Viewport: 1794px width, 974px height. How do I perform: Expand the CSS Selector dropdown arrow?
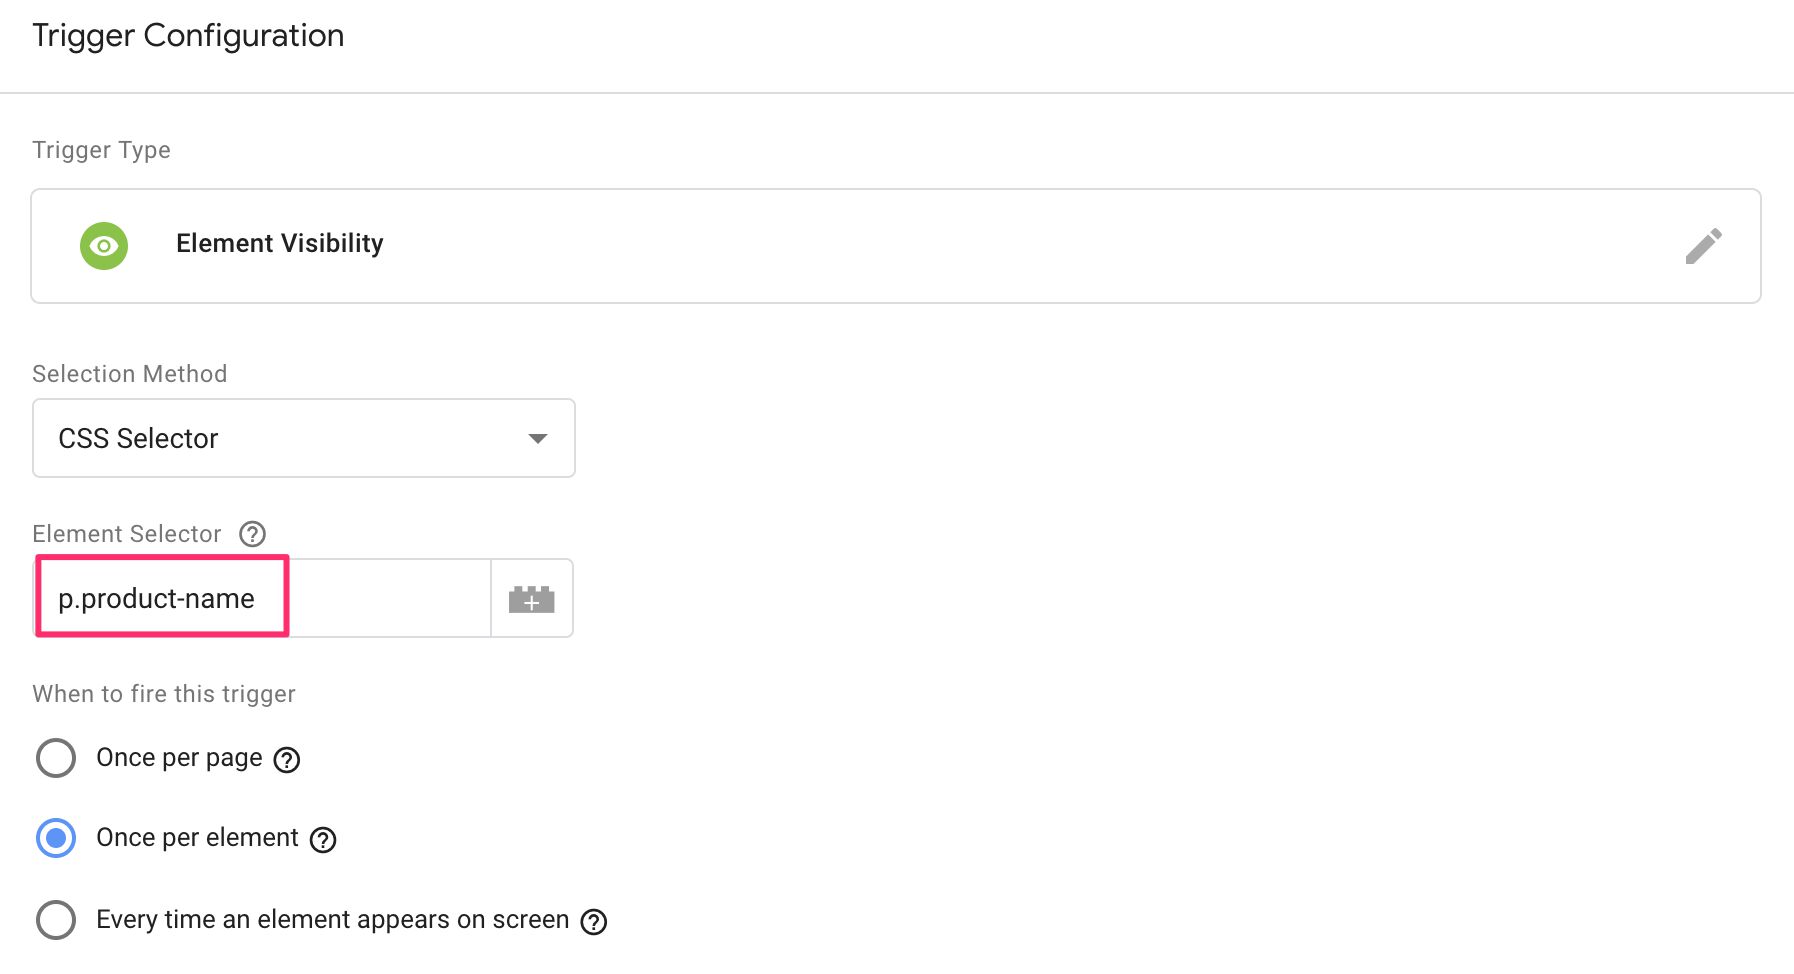538,439
